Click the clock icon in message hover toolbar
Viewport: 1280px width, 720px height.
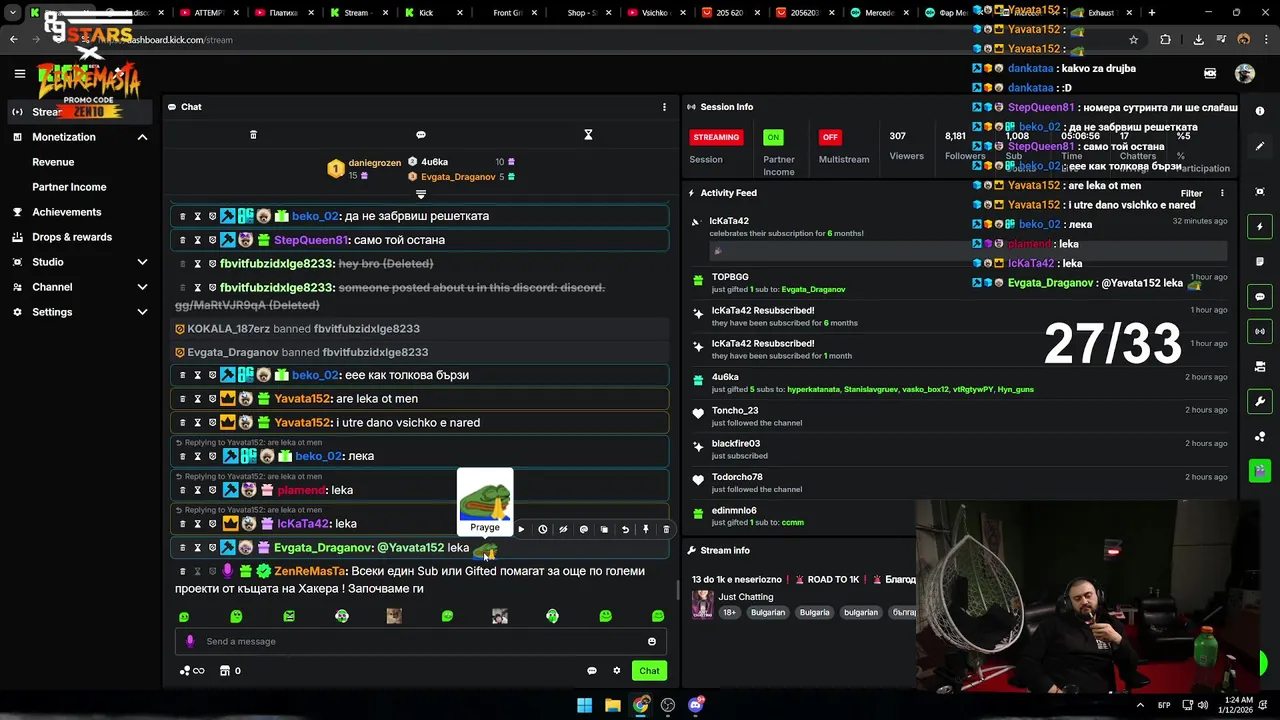[542, 530]
